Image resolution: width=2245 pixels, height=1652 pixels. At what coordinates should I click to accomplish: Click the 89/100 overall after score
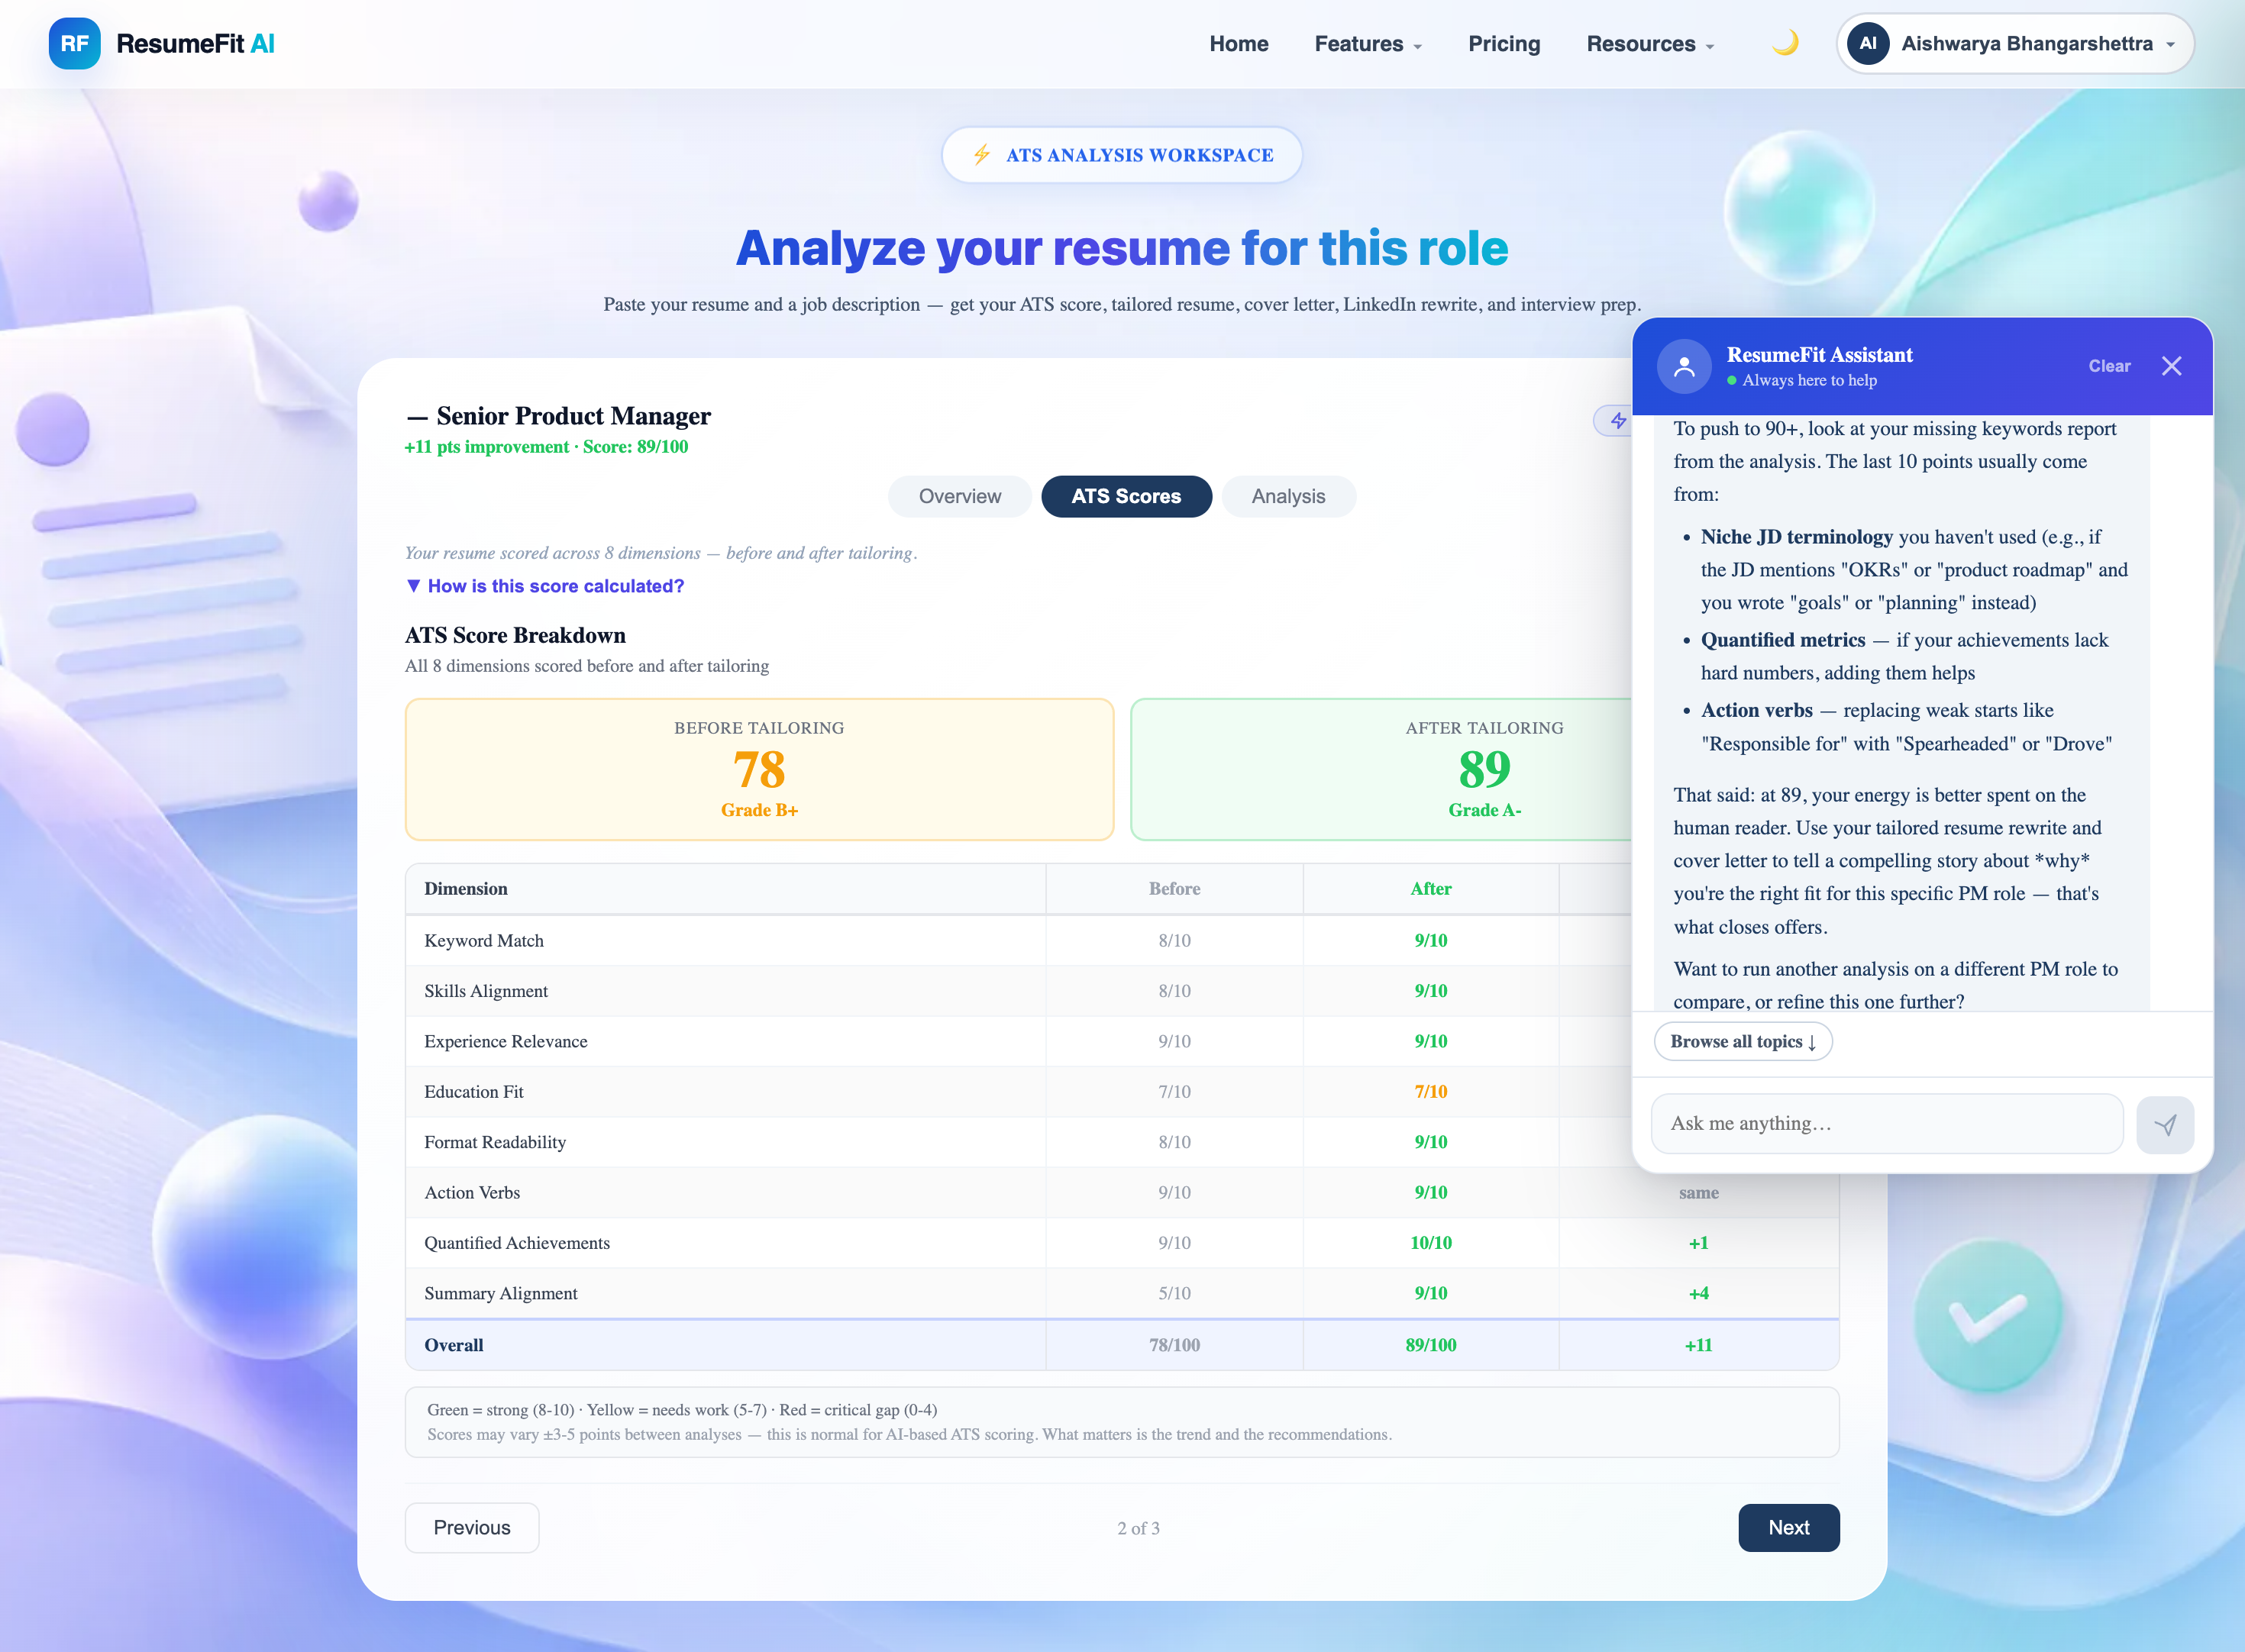pyautogui.click(x=1430, y=1345)
